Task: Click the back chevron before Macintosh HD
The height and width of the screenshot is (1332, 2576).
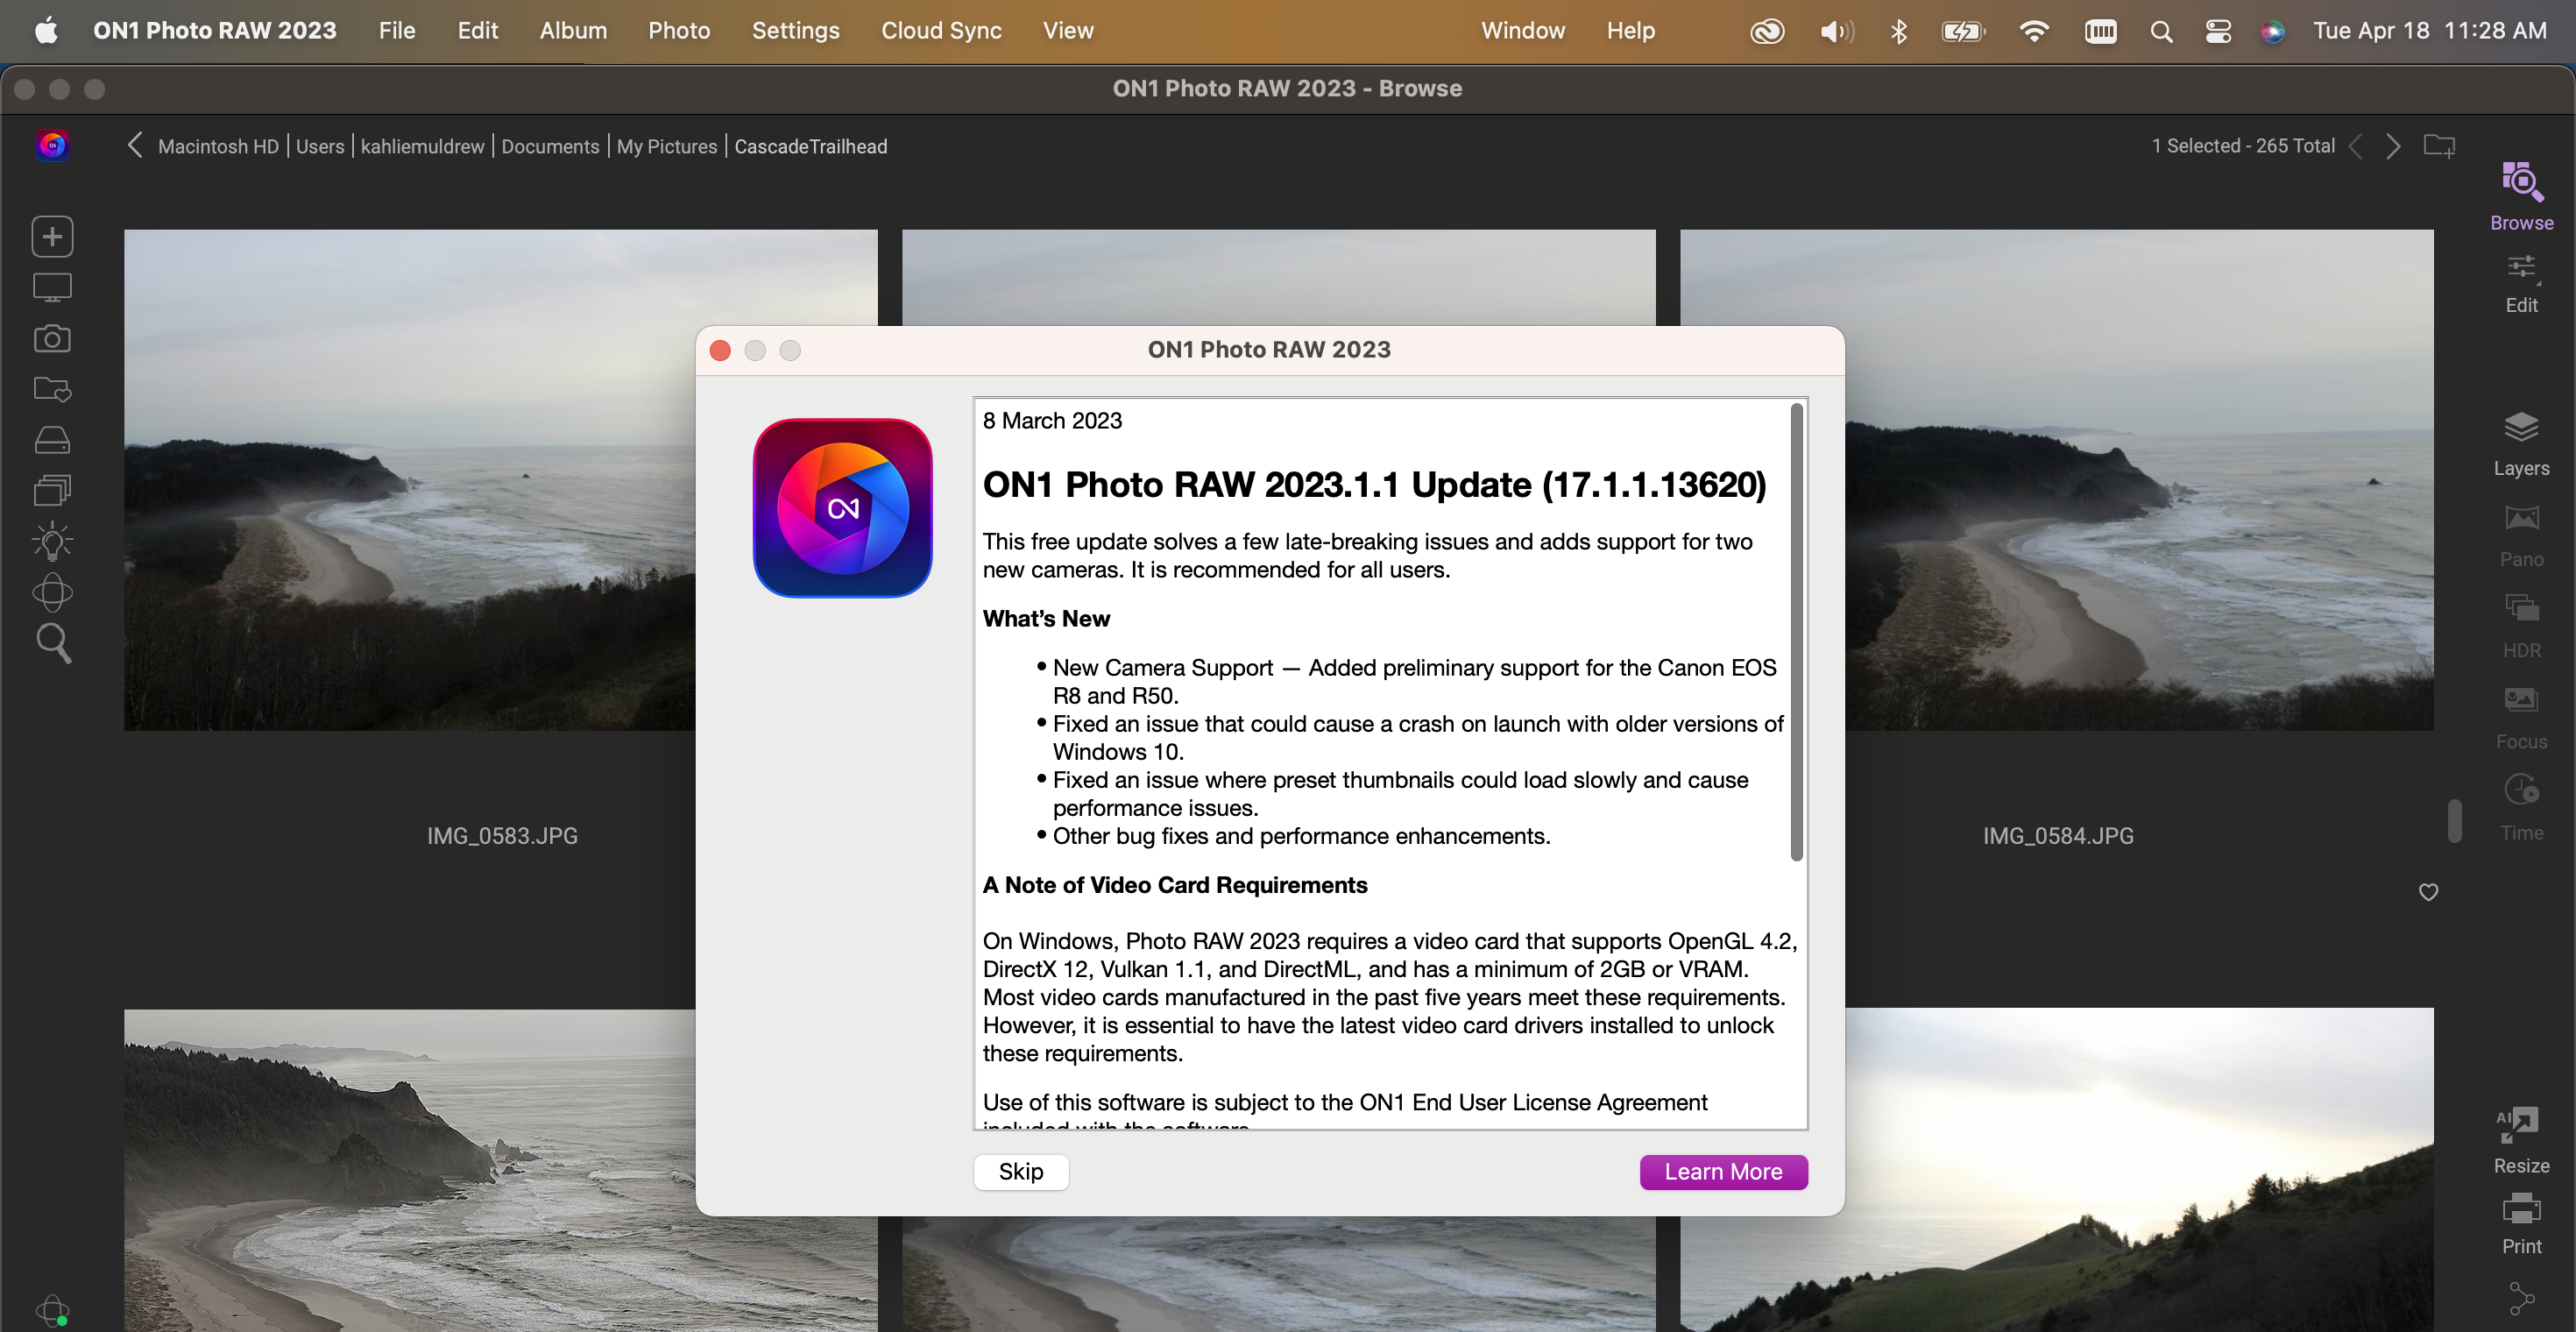Action: coord(135,145)
